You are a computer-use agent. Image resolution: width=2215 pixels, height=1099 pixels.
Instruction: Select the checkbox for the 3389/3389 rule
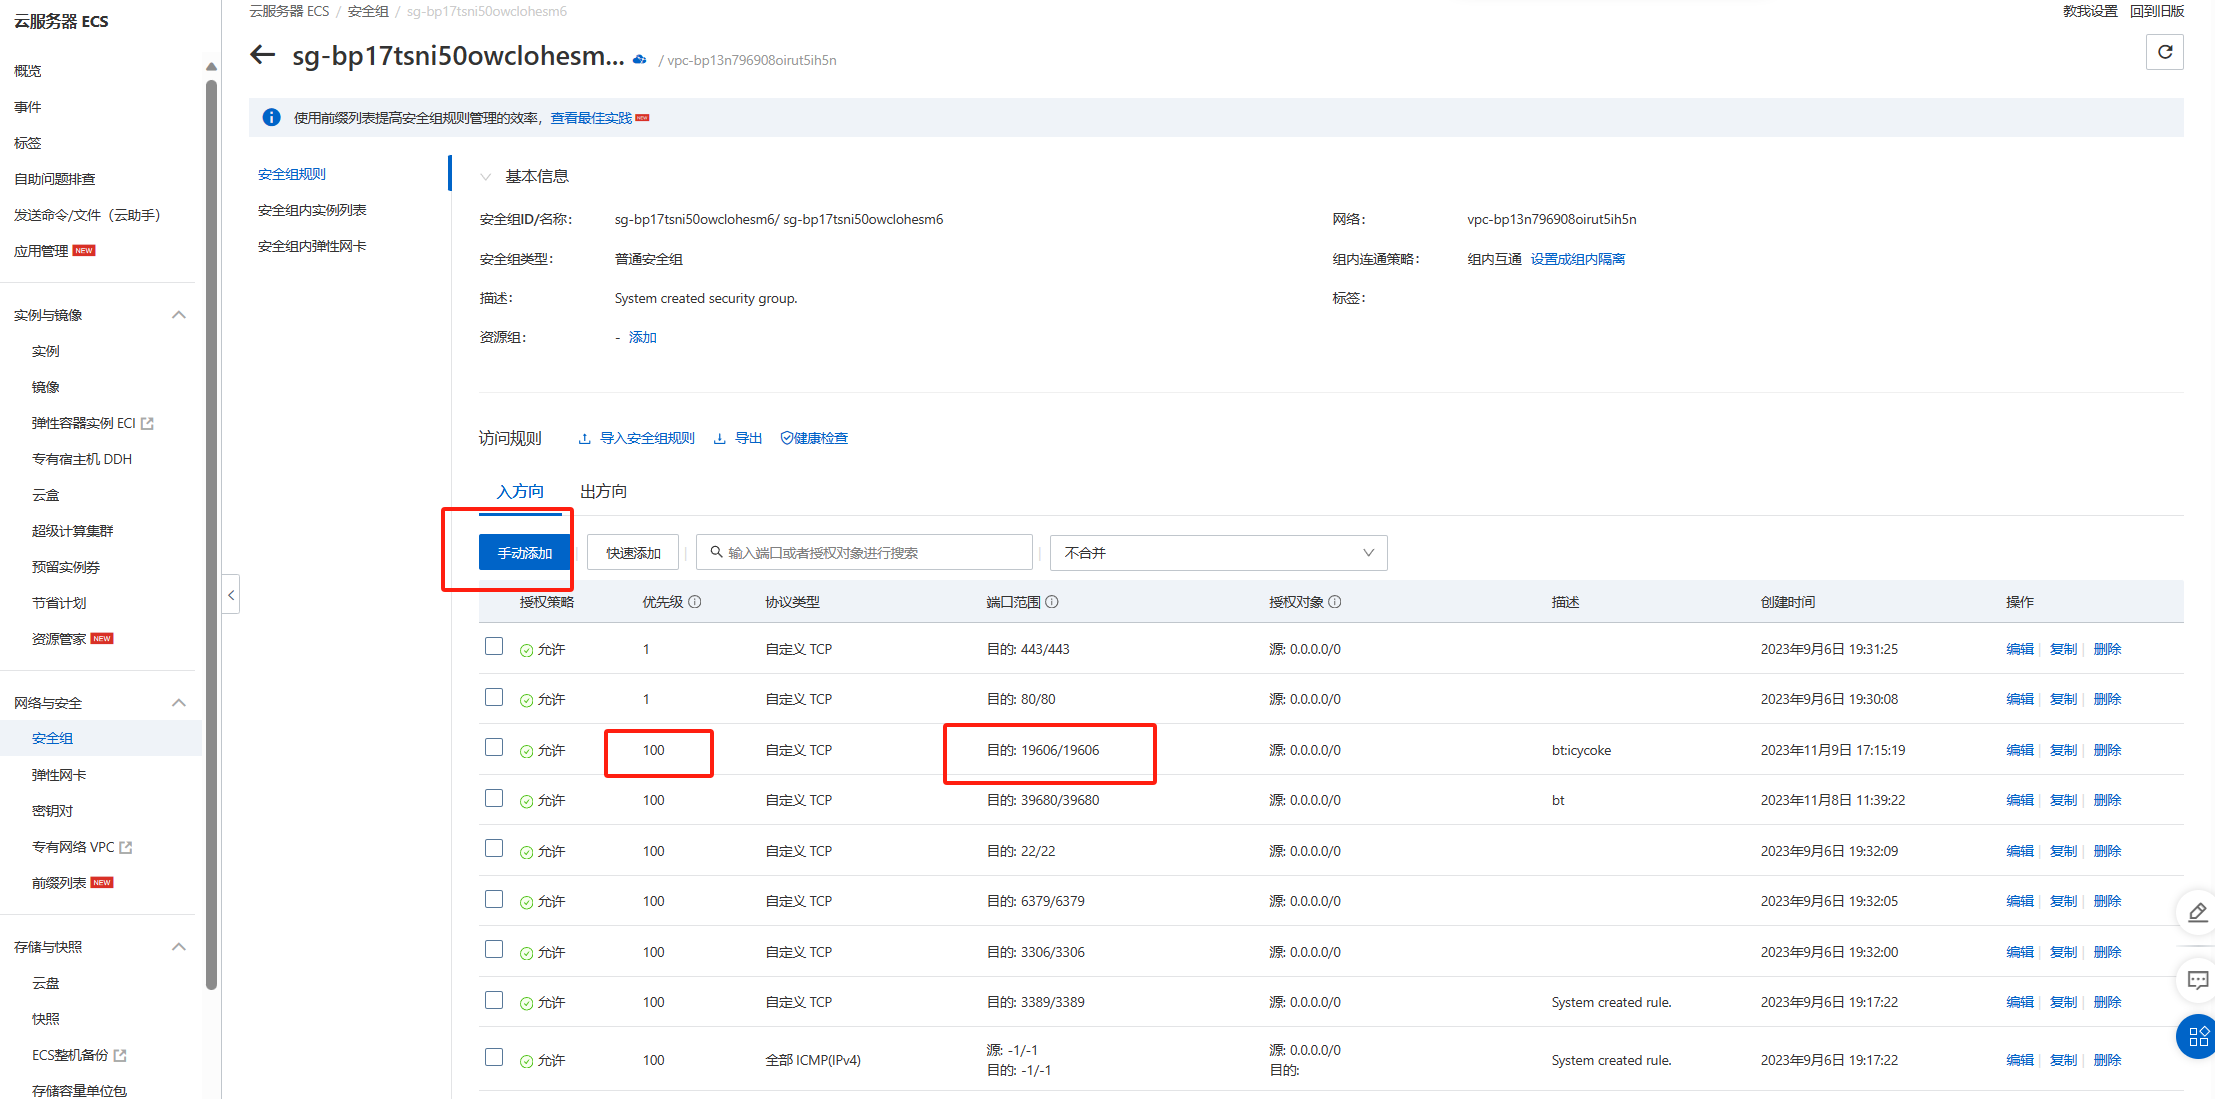(494, 1000)
